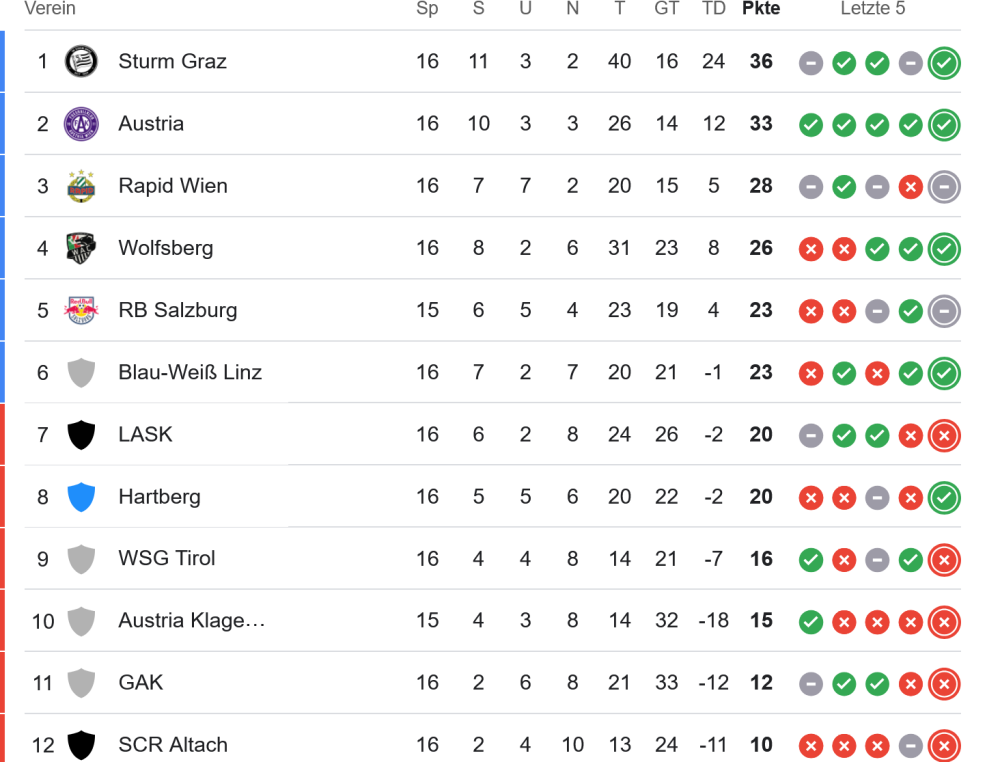Select the gray draw circle in Rapid Wien's form
Image resolution: width=1000 pixels, height=762 pixels.
coord(811,187)
